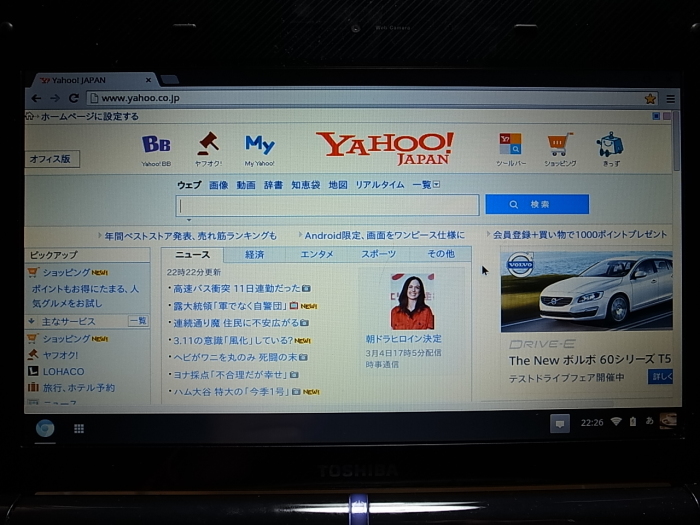Screen dimensions: 700x525
Task: Click the Volvo car ad image
Action: click(x=587, y=292)
